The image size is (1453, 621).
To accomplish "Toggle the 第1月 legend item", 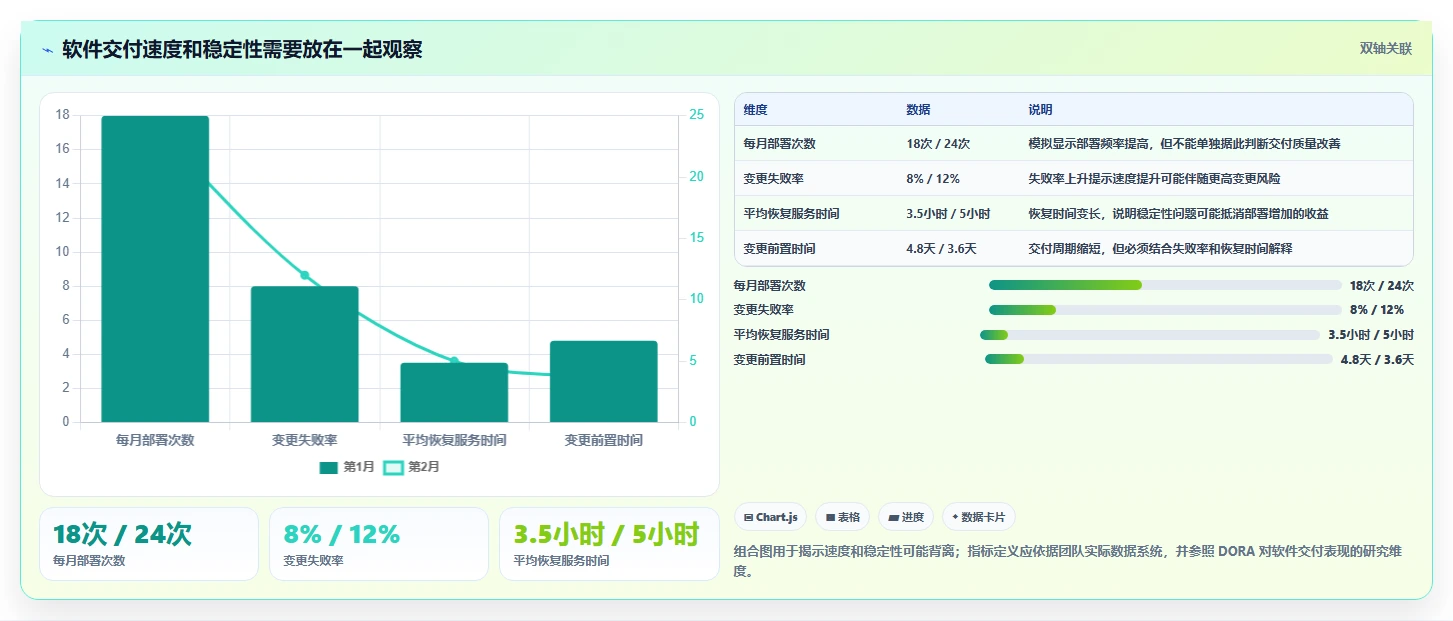I will point(347,467).
